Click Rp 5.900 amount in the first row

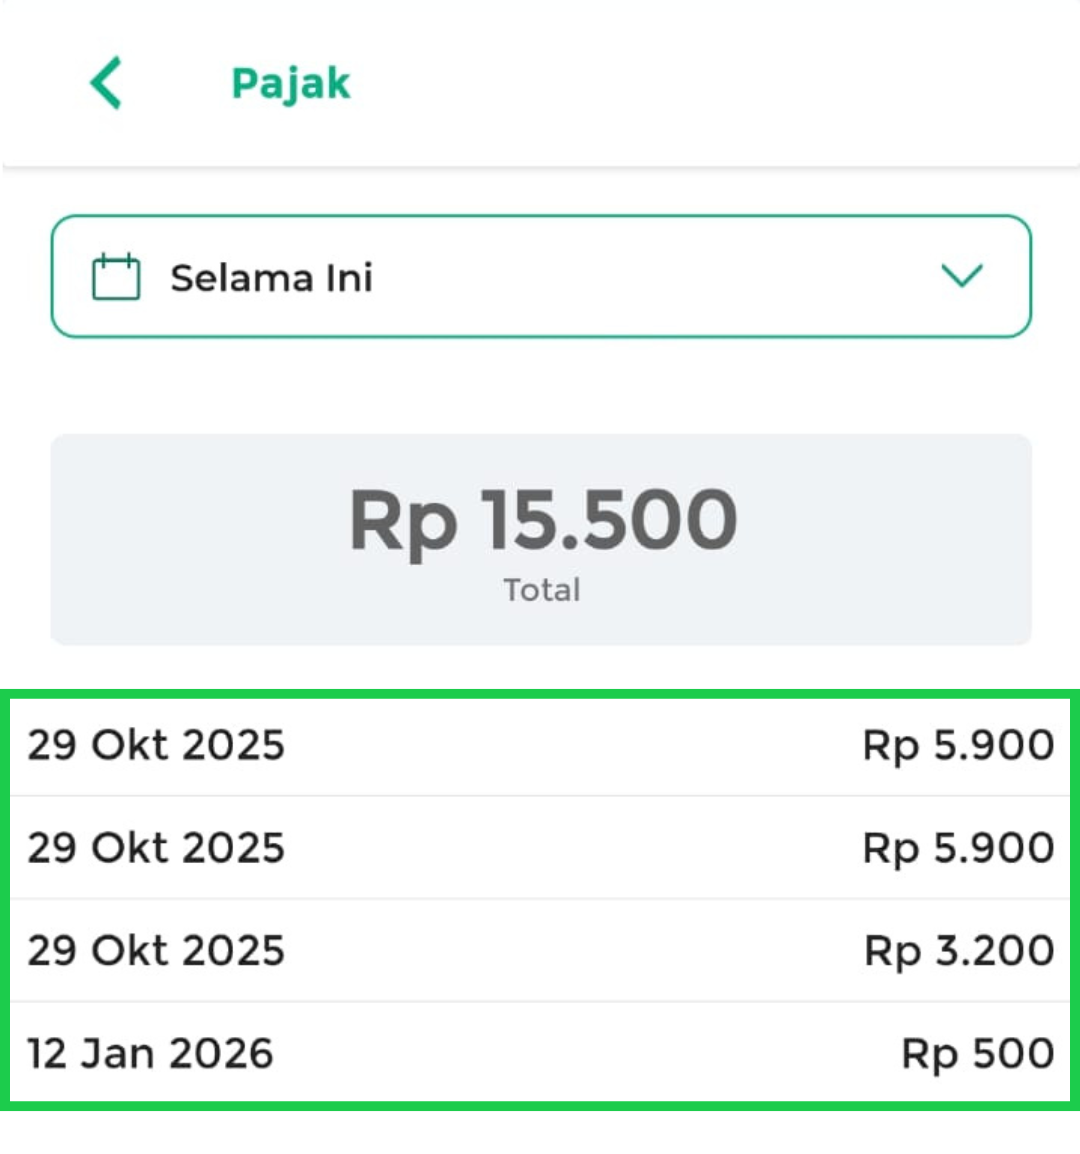958,745
